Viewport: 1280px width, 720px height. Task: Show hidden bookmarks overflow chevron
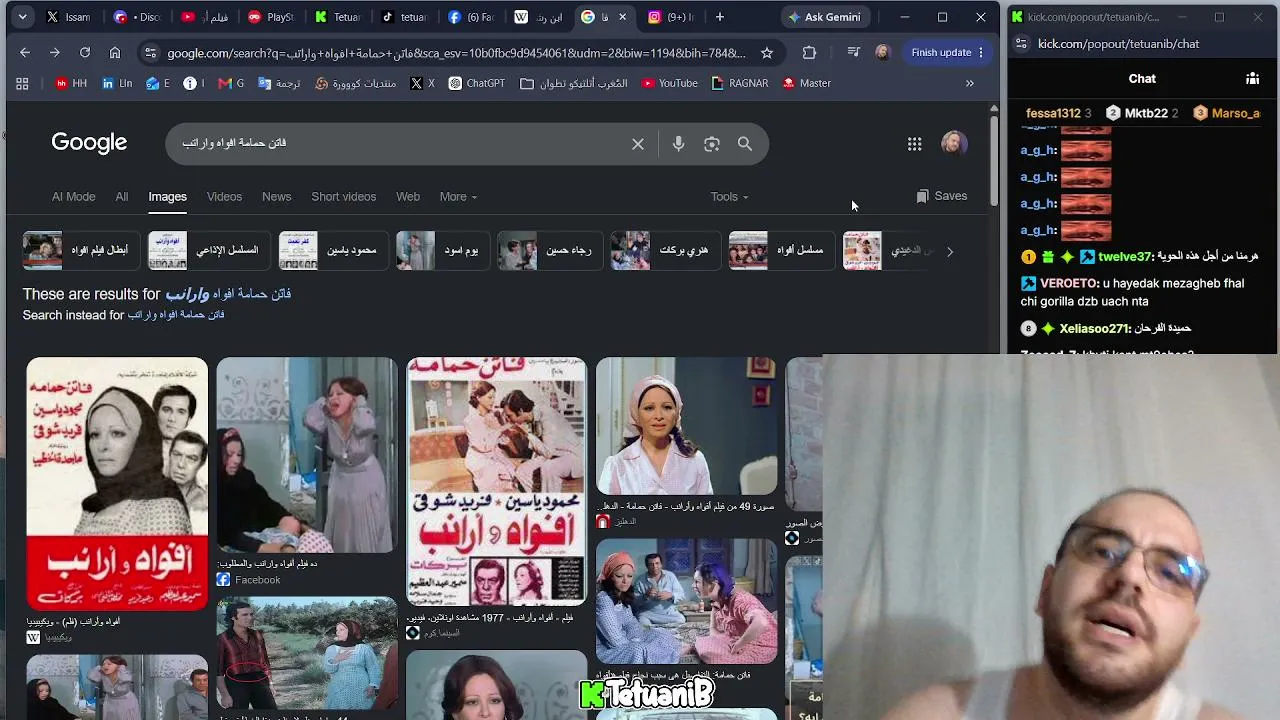(969, 83)
